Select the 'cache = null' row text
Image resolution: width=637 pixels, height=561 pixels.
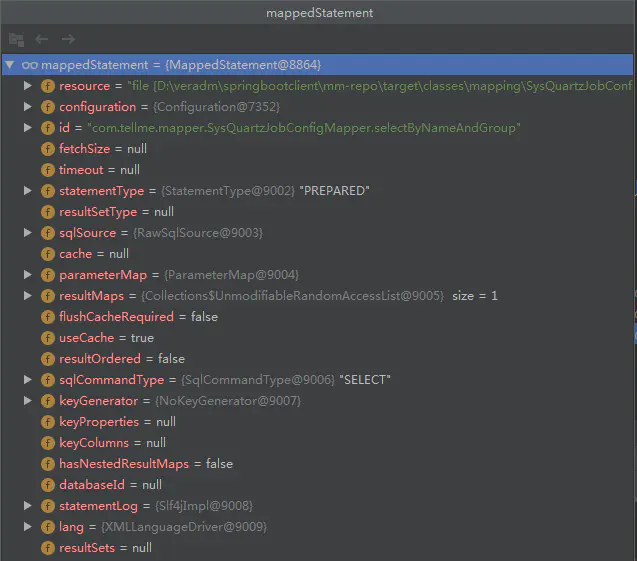[x=94, y=254]
